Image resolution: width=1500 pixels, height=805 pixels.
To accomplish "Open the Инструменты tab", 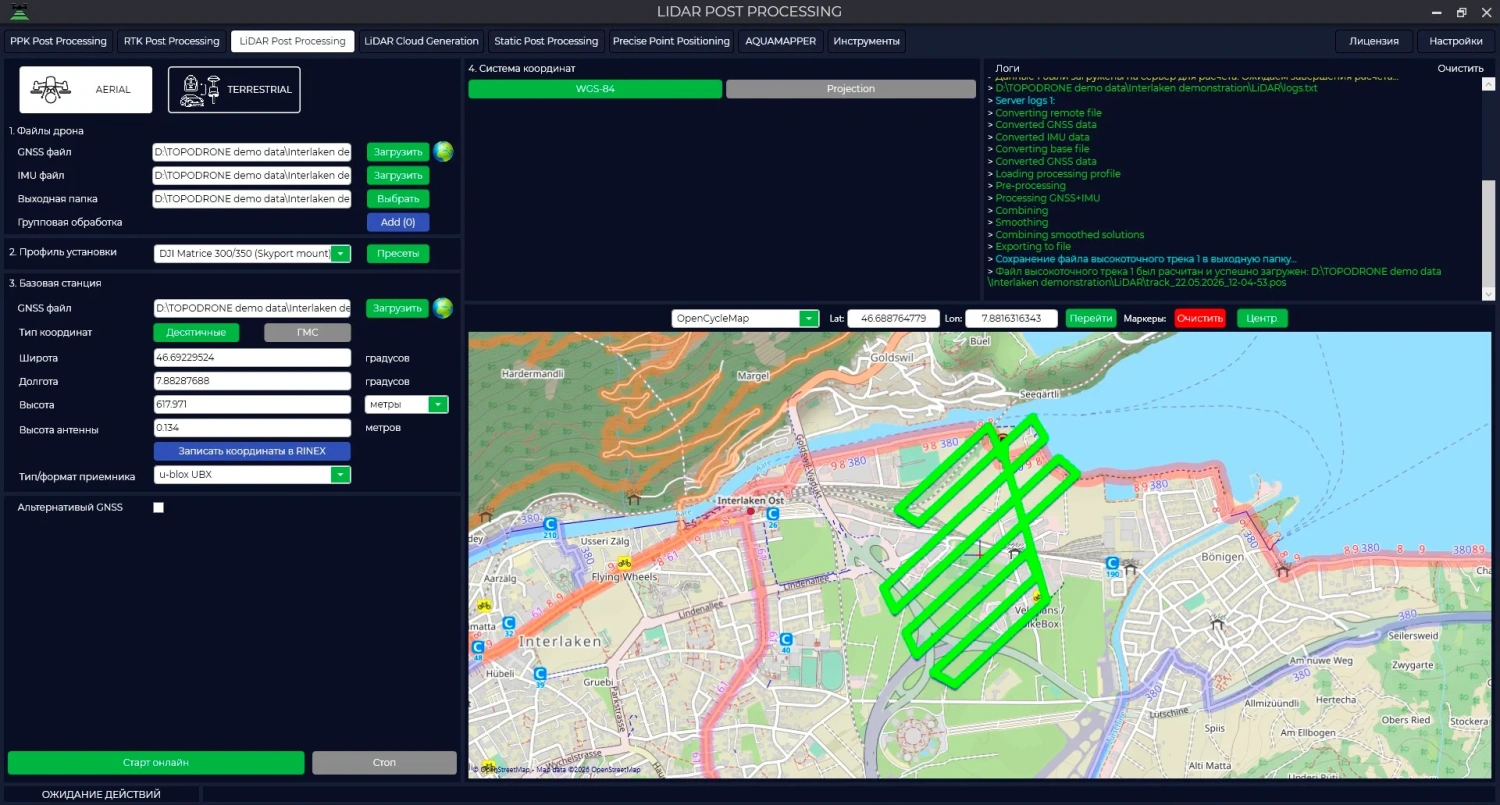I will pyautogui.click(x=866, y=41).
